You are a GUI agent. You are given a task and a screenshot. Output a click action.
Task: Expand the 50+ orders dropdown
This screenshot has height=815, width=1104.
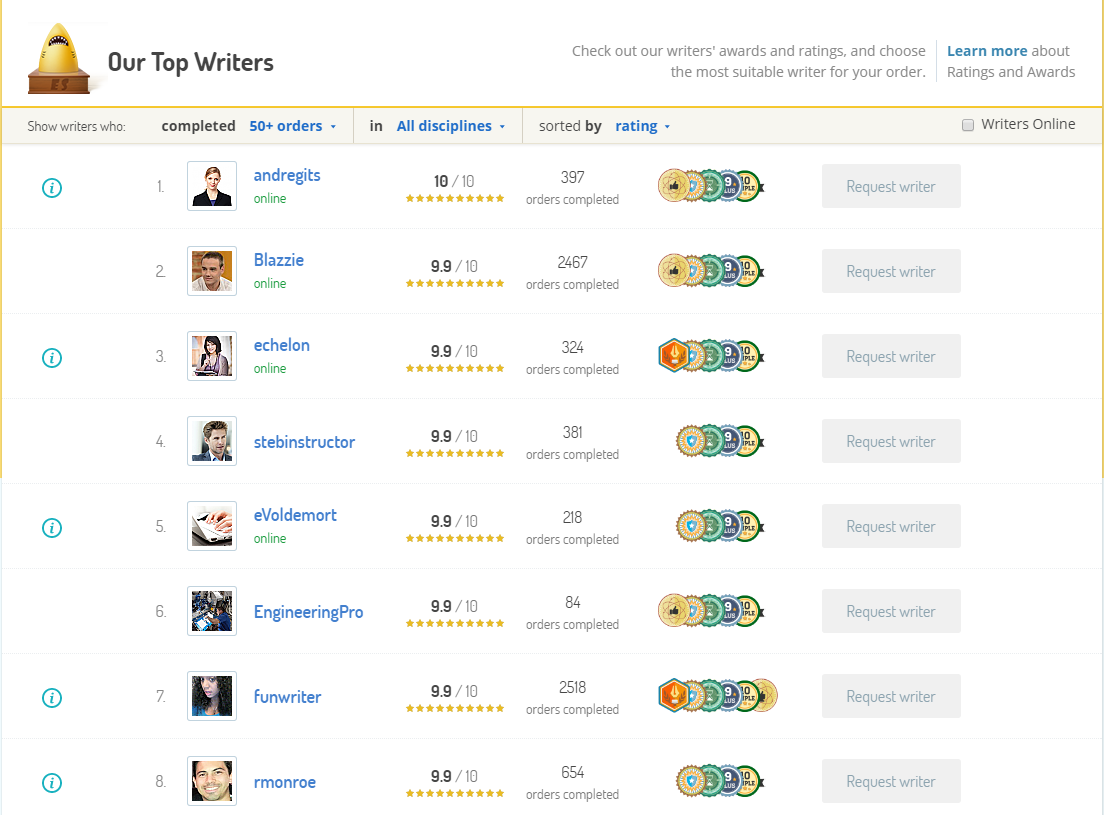[x=292, y=126]
